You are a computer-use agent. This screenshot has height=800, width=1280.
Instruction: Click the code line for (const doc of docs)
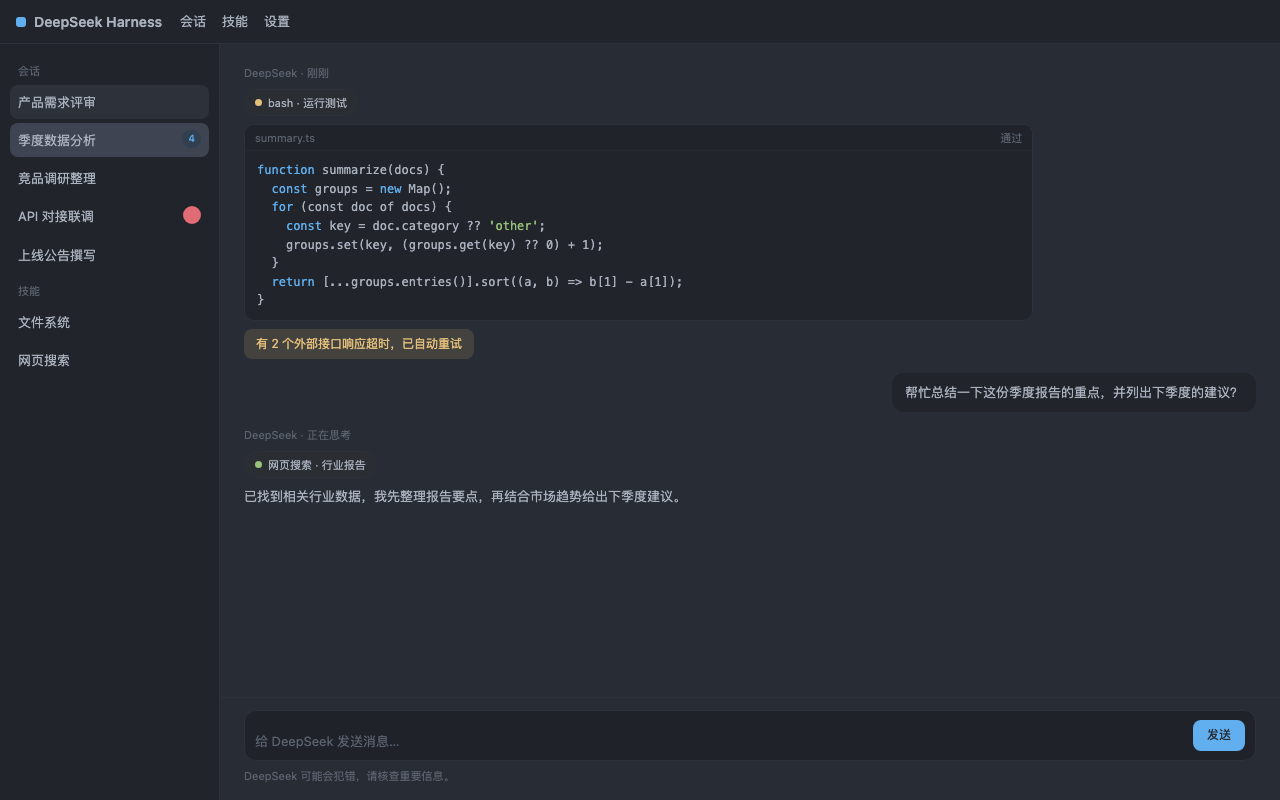click(x=362, y=207)
